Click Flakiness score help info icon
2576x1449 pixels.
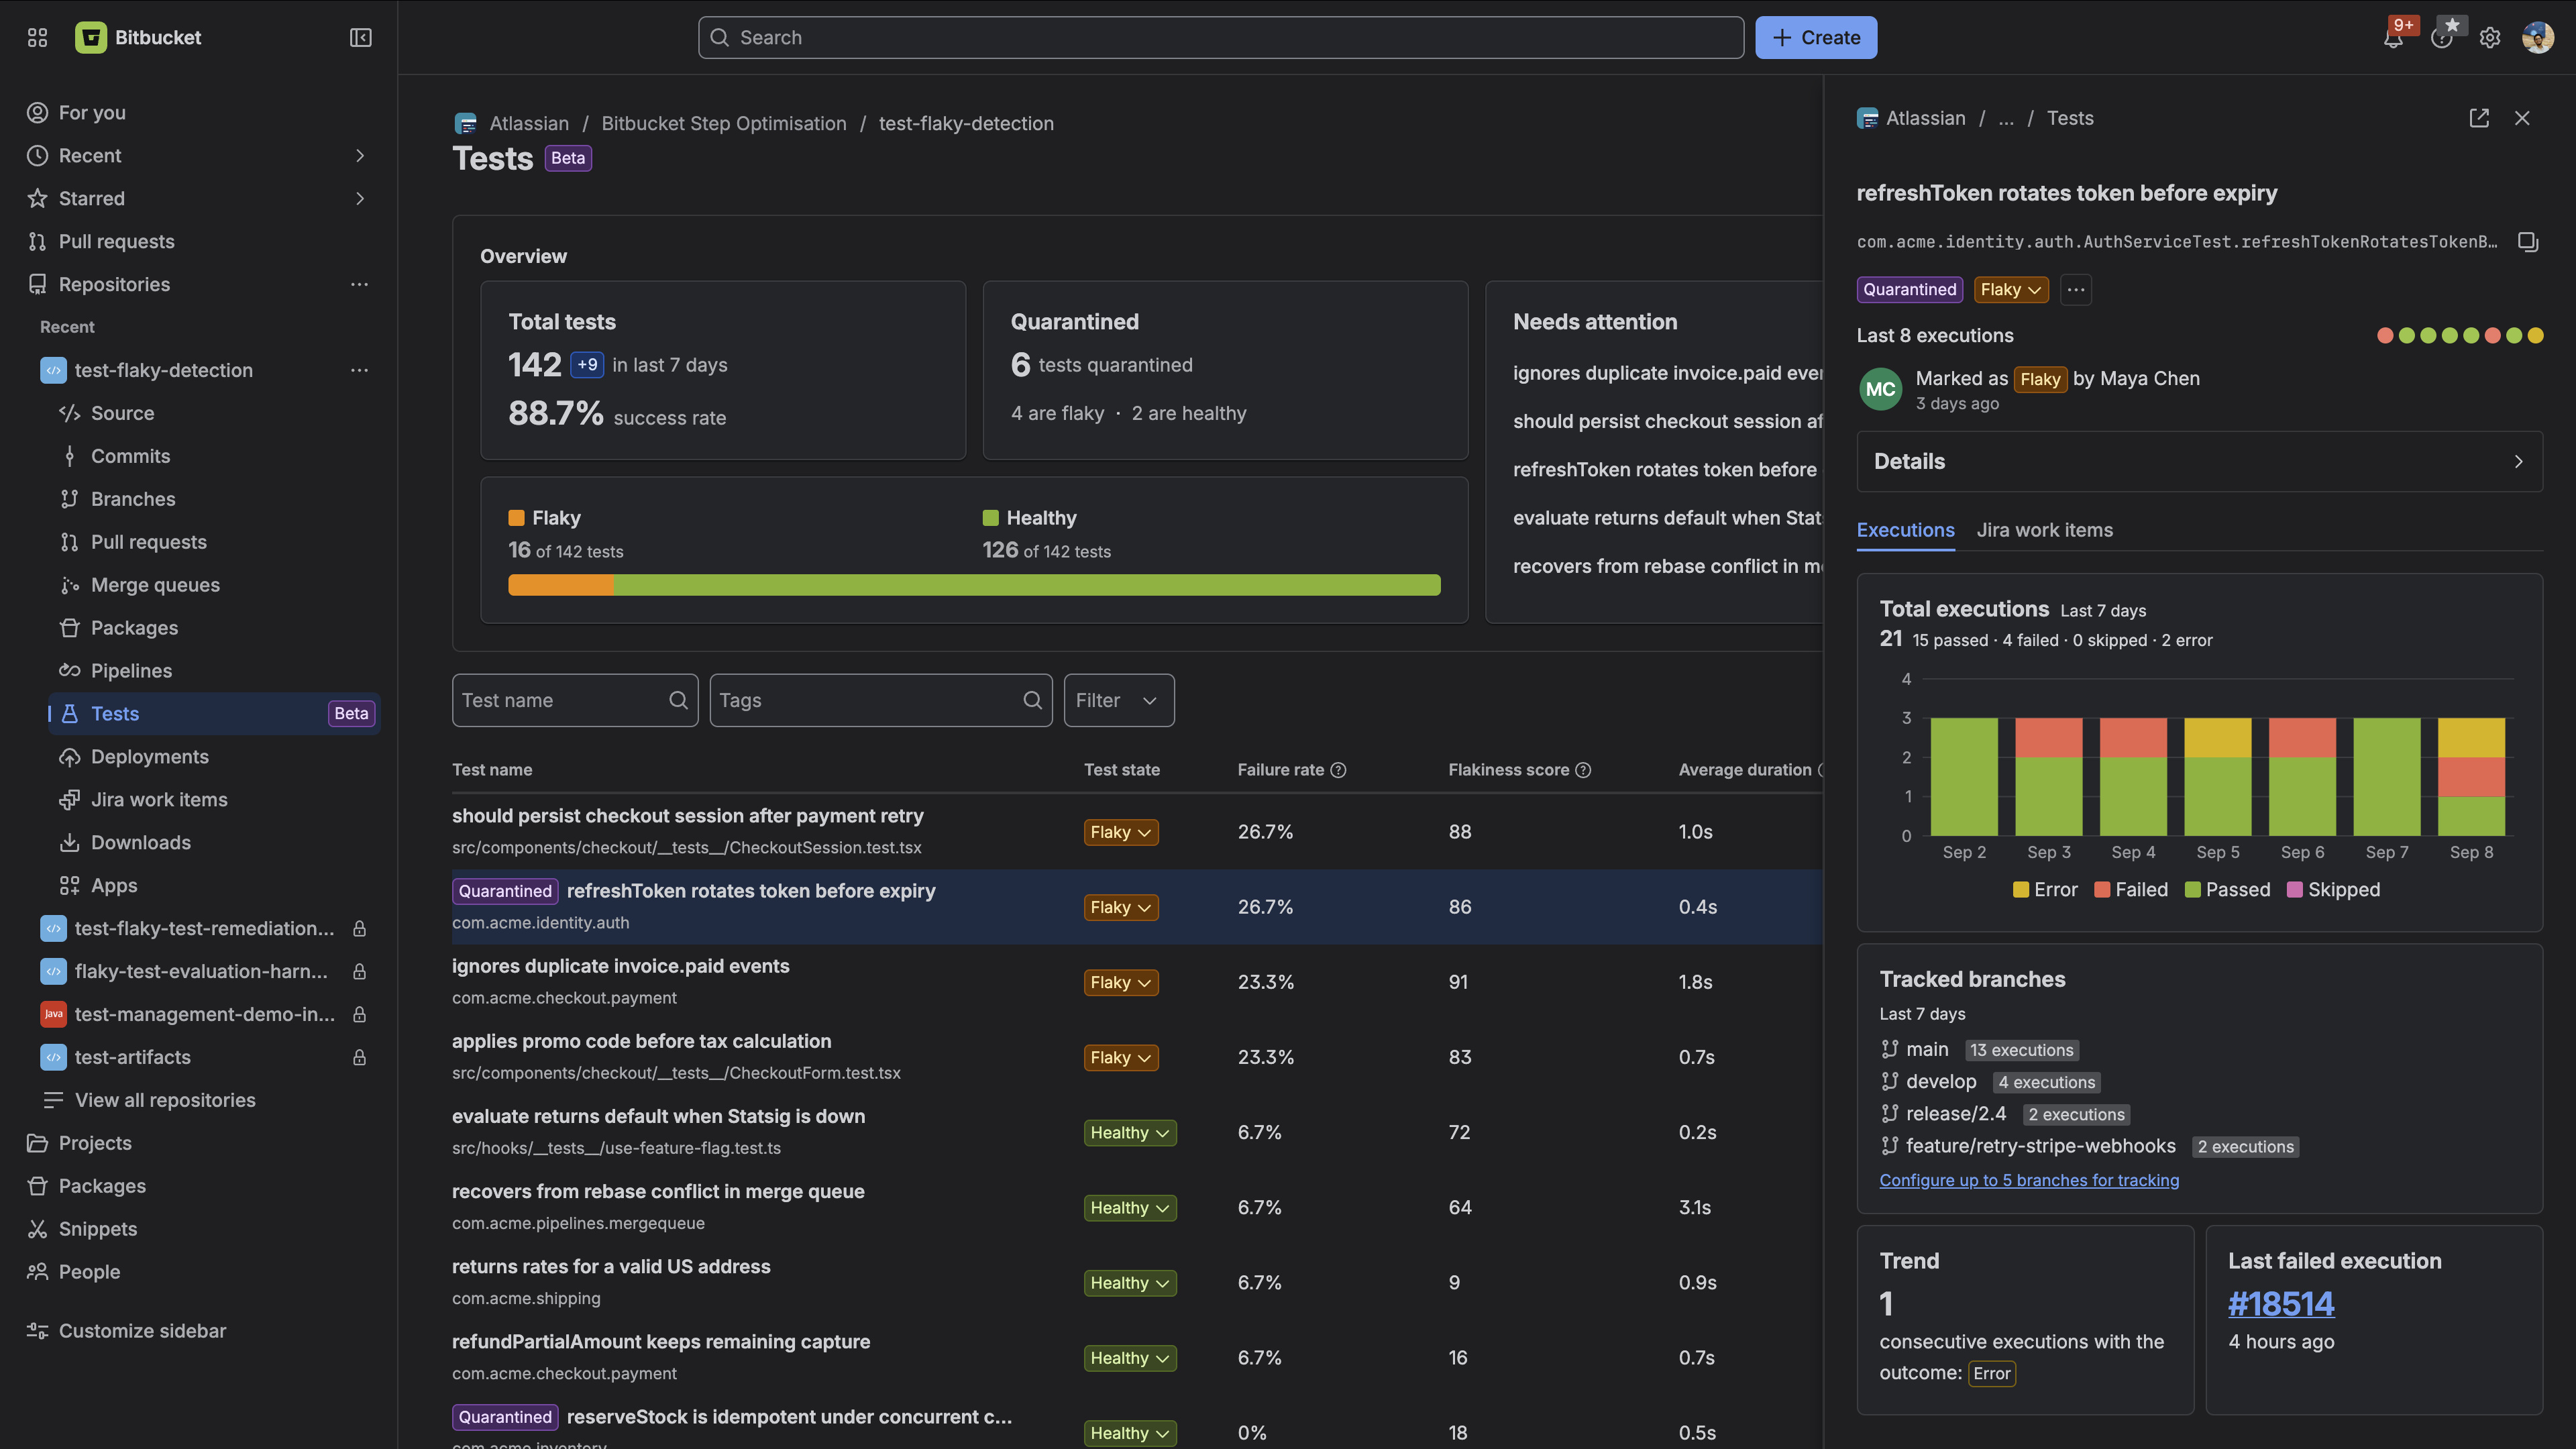click(1583, 769)
